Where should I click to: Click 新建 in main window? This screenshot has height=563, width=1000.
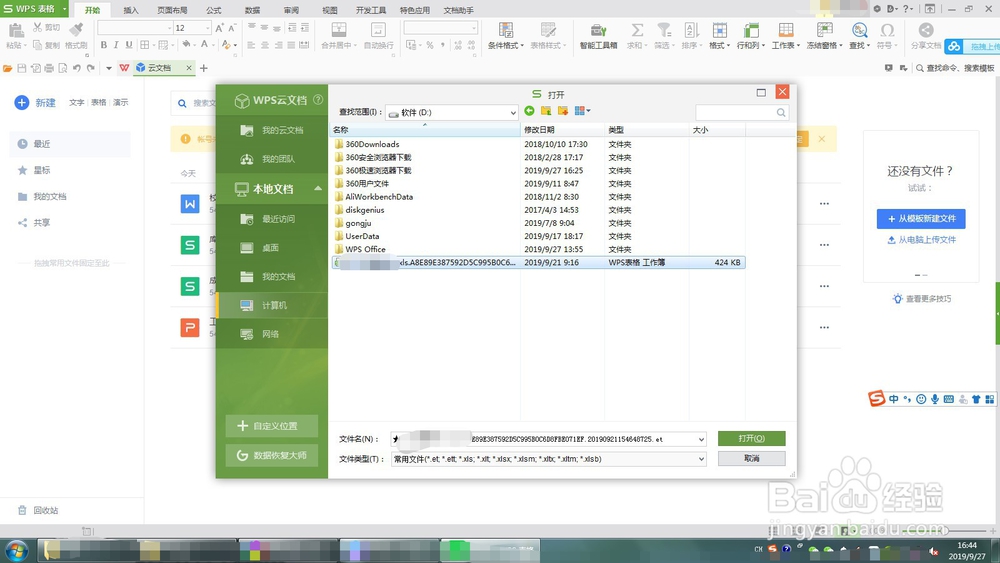tap(36, 103)
